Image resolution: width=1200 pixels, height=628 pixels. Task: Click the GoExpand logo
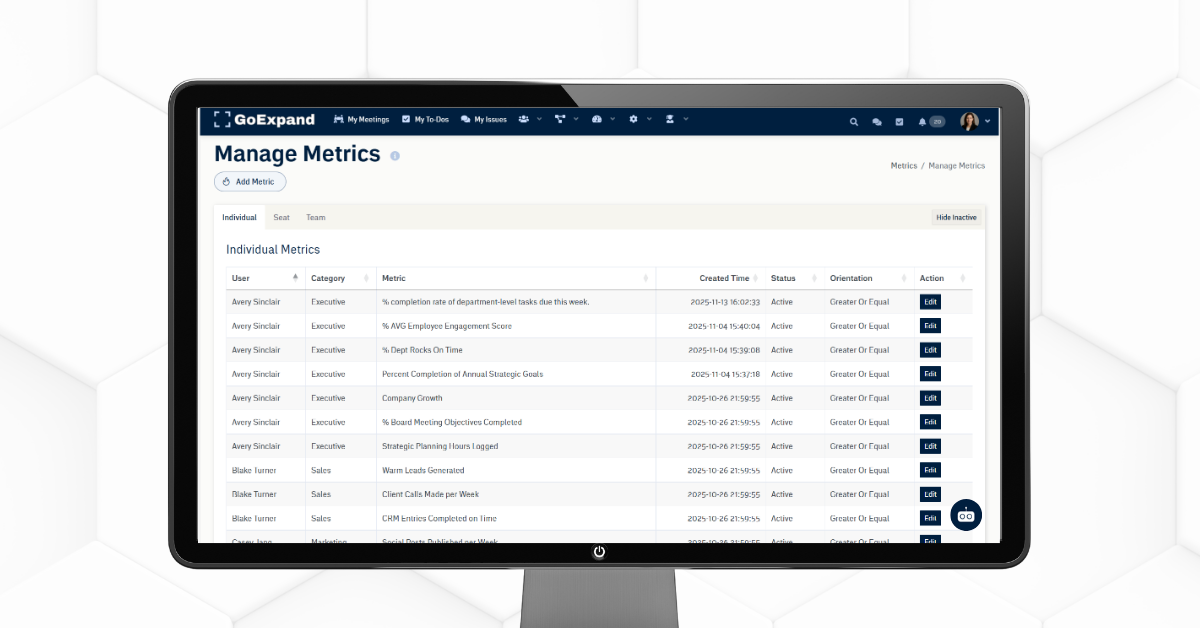pyautogui.click(x=264, y=120)
